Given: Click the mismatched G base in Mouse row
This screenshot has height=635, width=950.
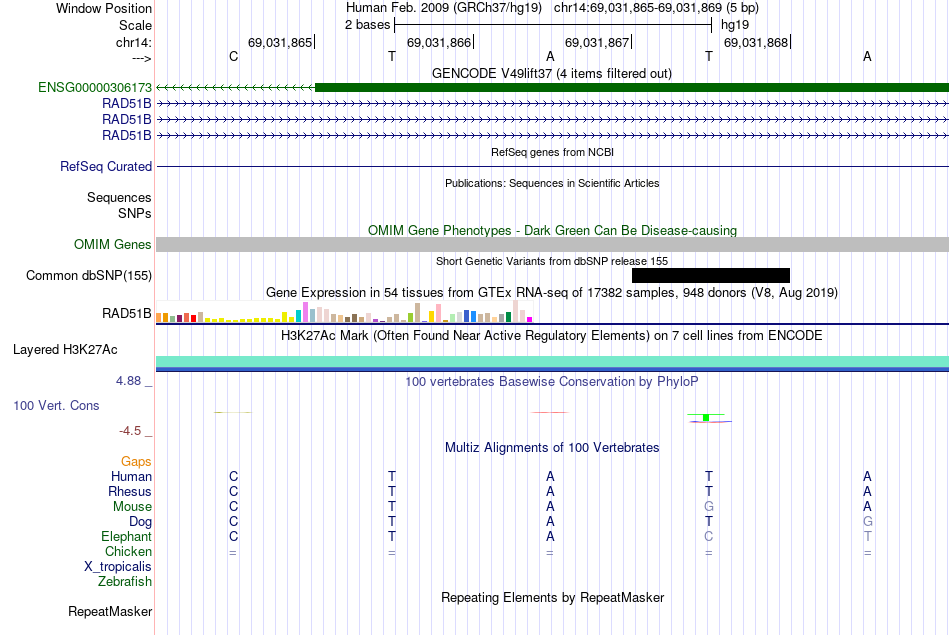Looking at the screenshot, I should pos(708,506).
